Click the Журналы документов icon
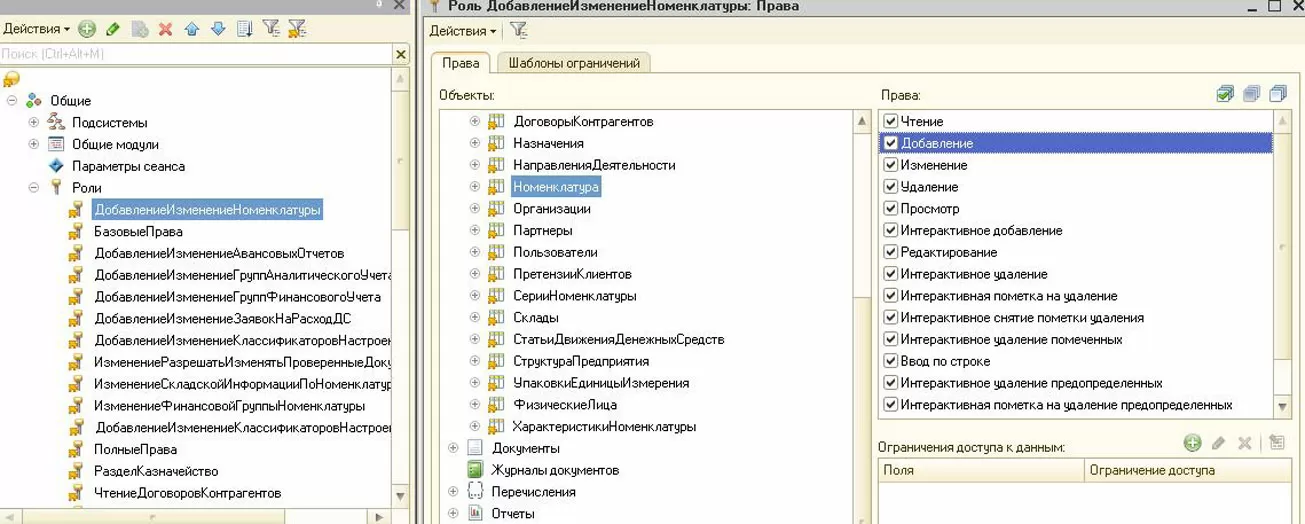Image resolution: width=1305 pixels, height=524 pixels. [475, 470]
